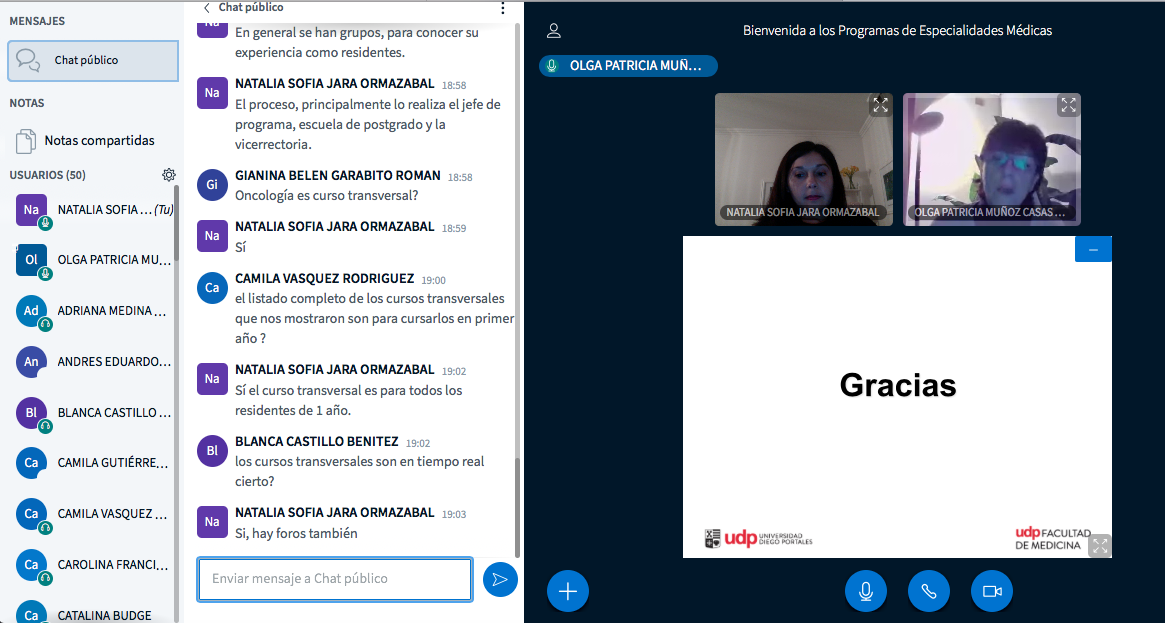Minimize the presentation with the minus button

click(x=1093, y=249)
